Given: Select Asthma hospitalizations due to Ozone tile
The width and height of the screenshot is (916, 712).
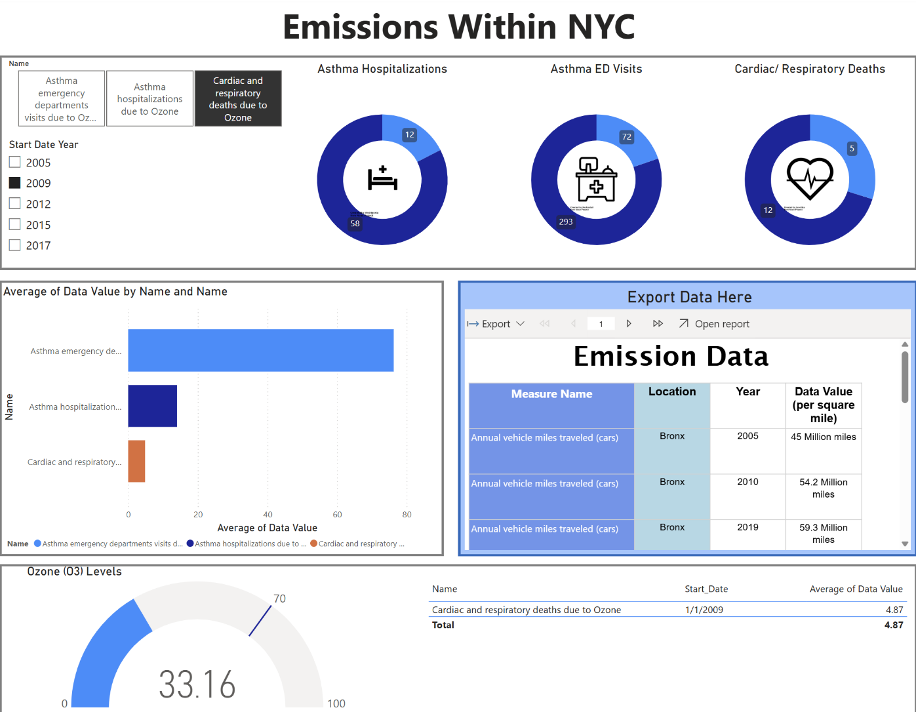Looking at the screenshot, I should tap(150, 99).
